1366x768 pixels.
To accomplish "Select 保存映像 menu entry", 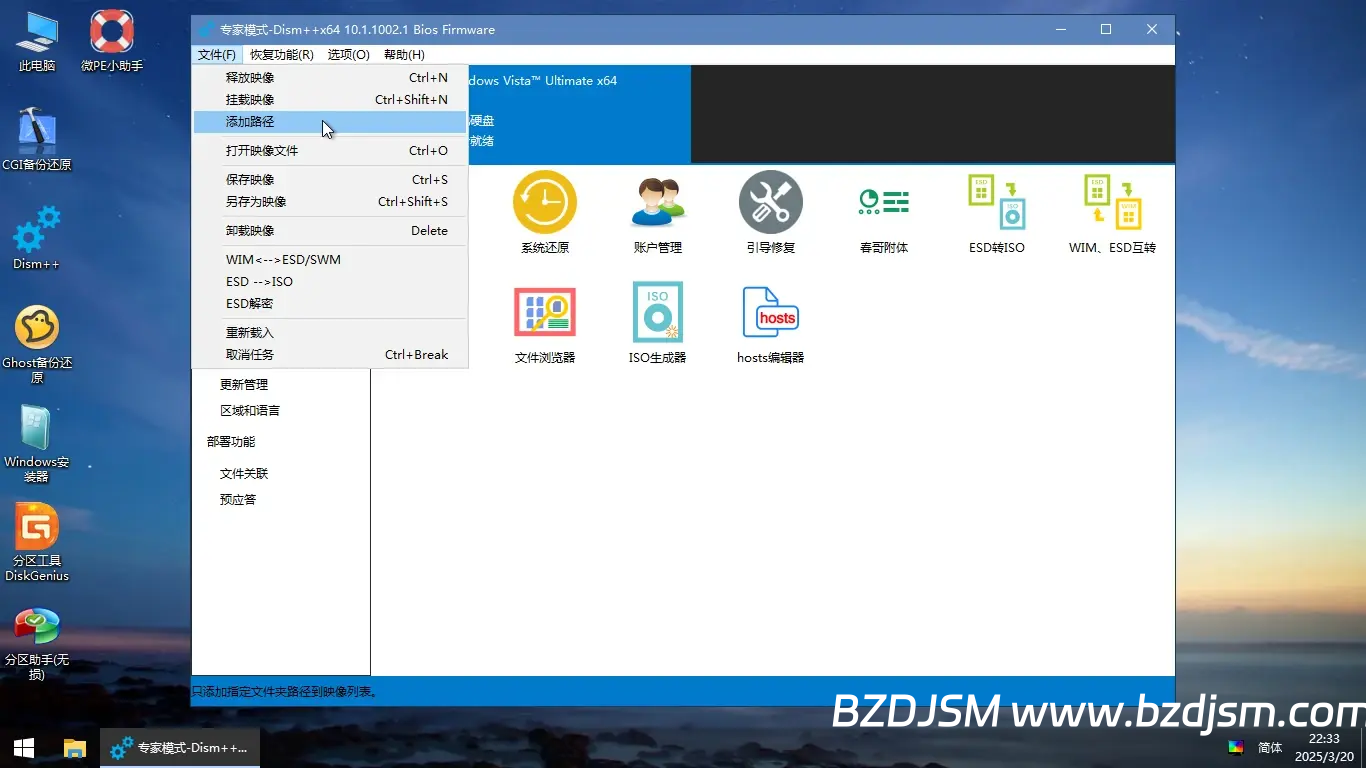I will point(330,180).
